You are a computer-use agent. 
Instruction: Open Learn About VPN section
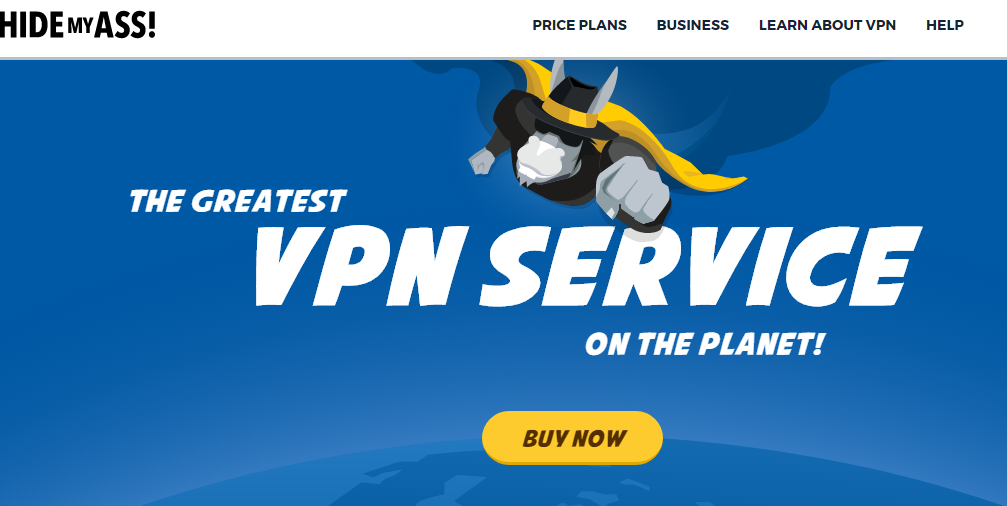[x=827, y=25]
